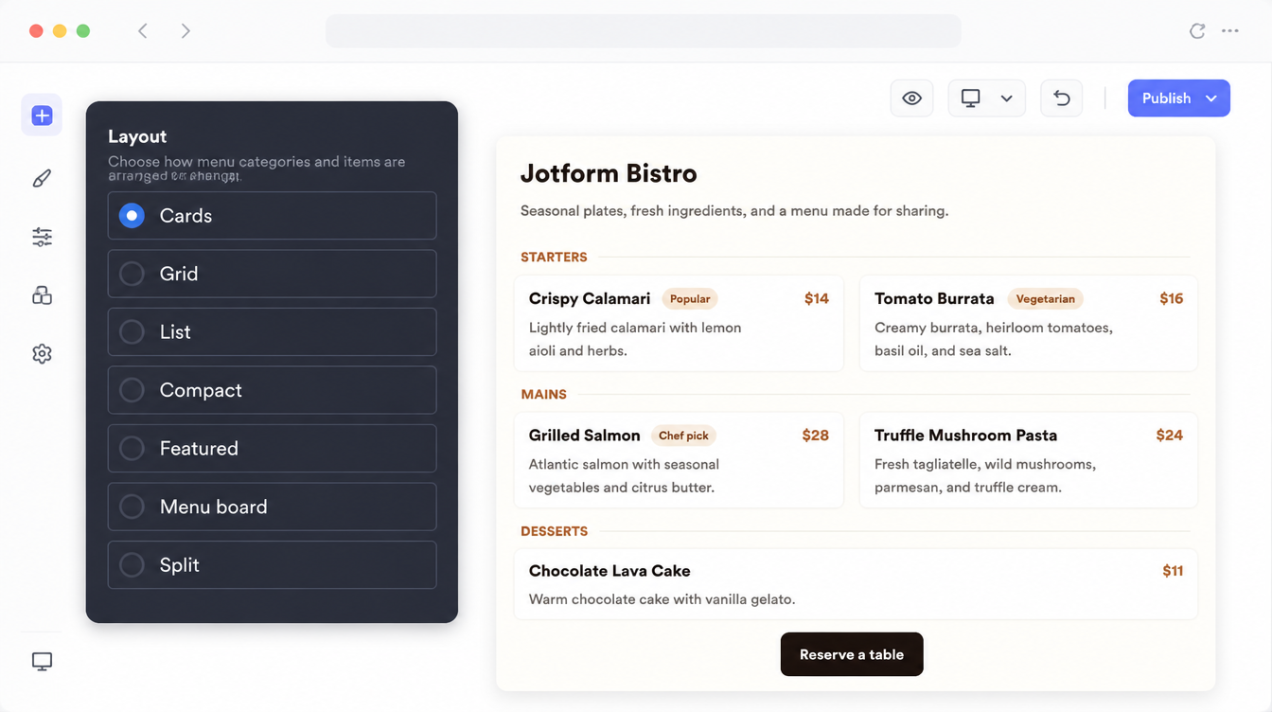Open the sliders adjustments icon in sidebar

pos(41,237)
